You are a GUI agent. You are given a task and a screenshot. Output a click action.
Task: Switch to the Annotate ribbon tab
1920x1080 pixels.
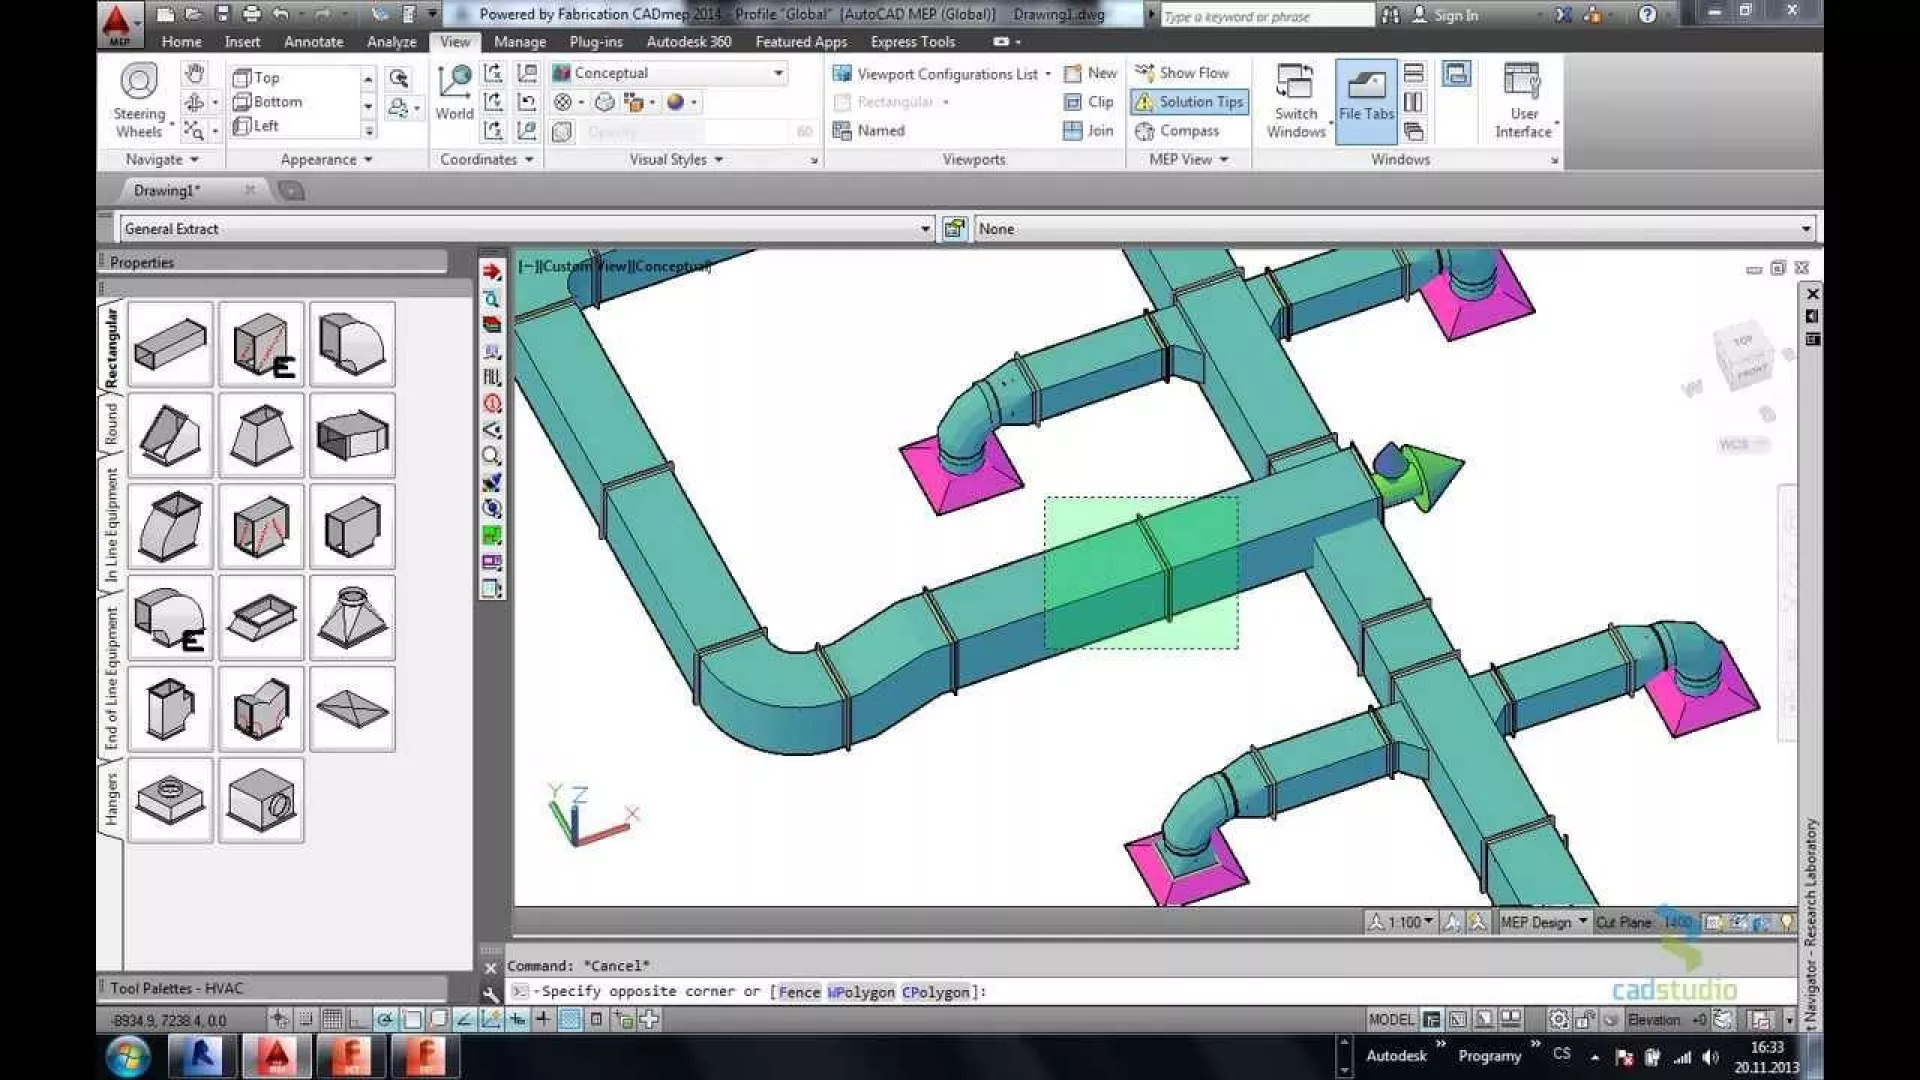coord(313,42)
